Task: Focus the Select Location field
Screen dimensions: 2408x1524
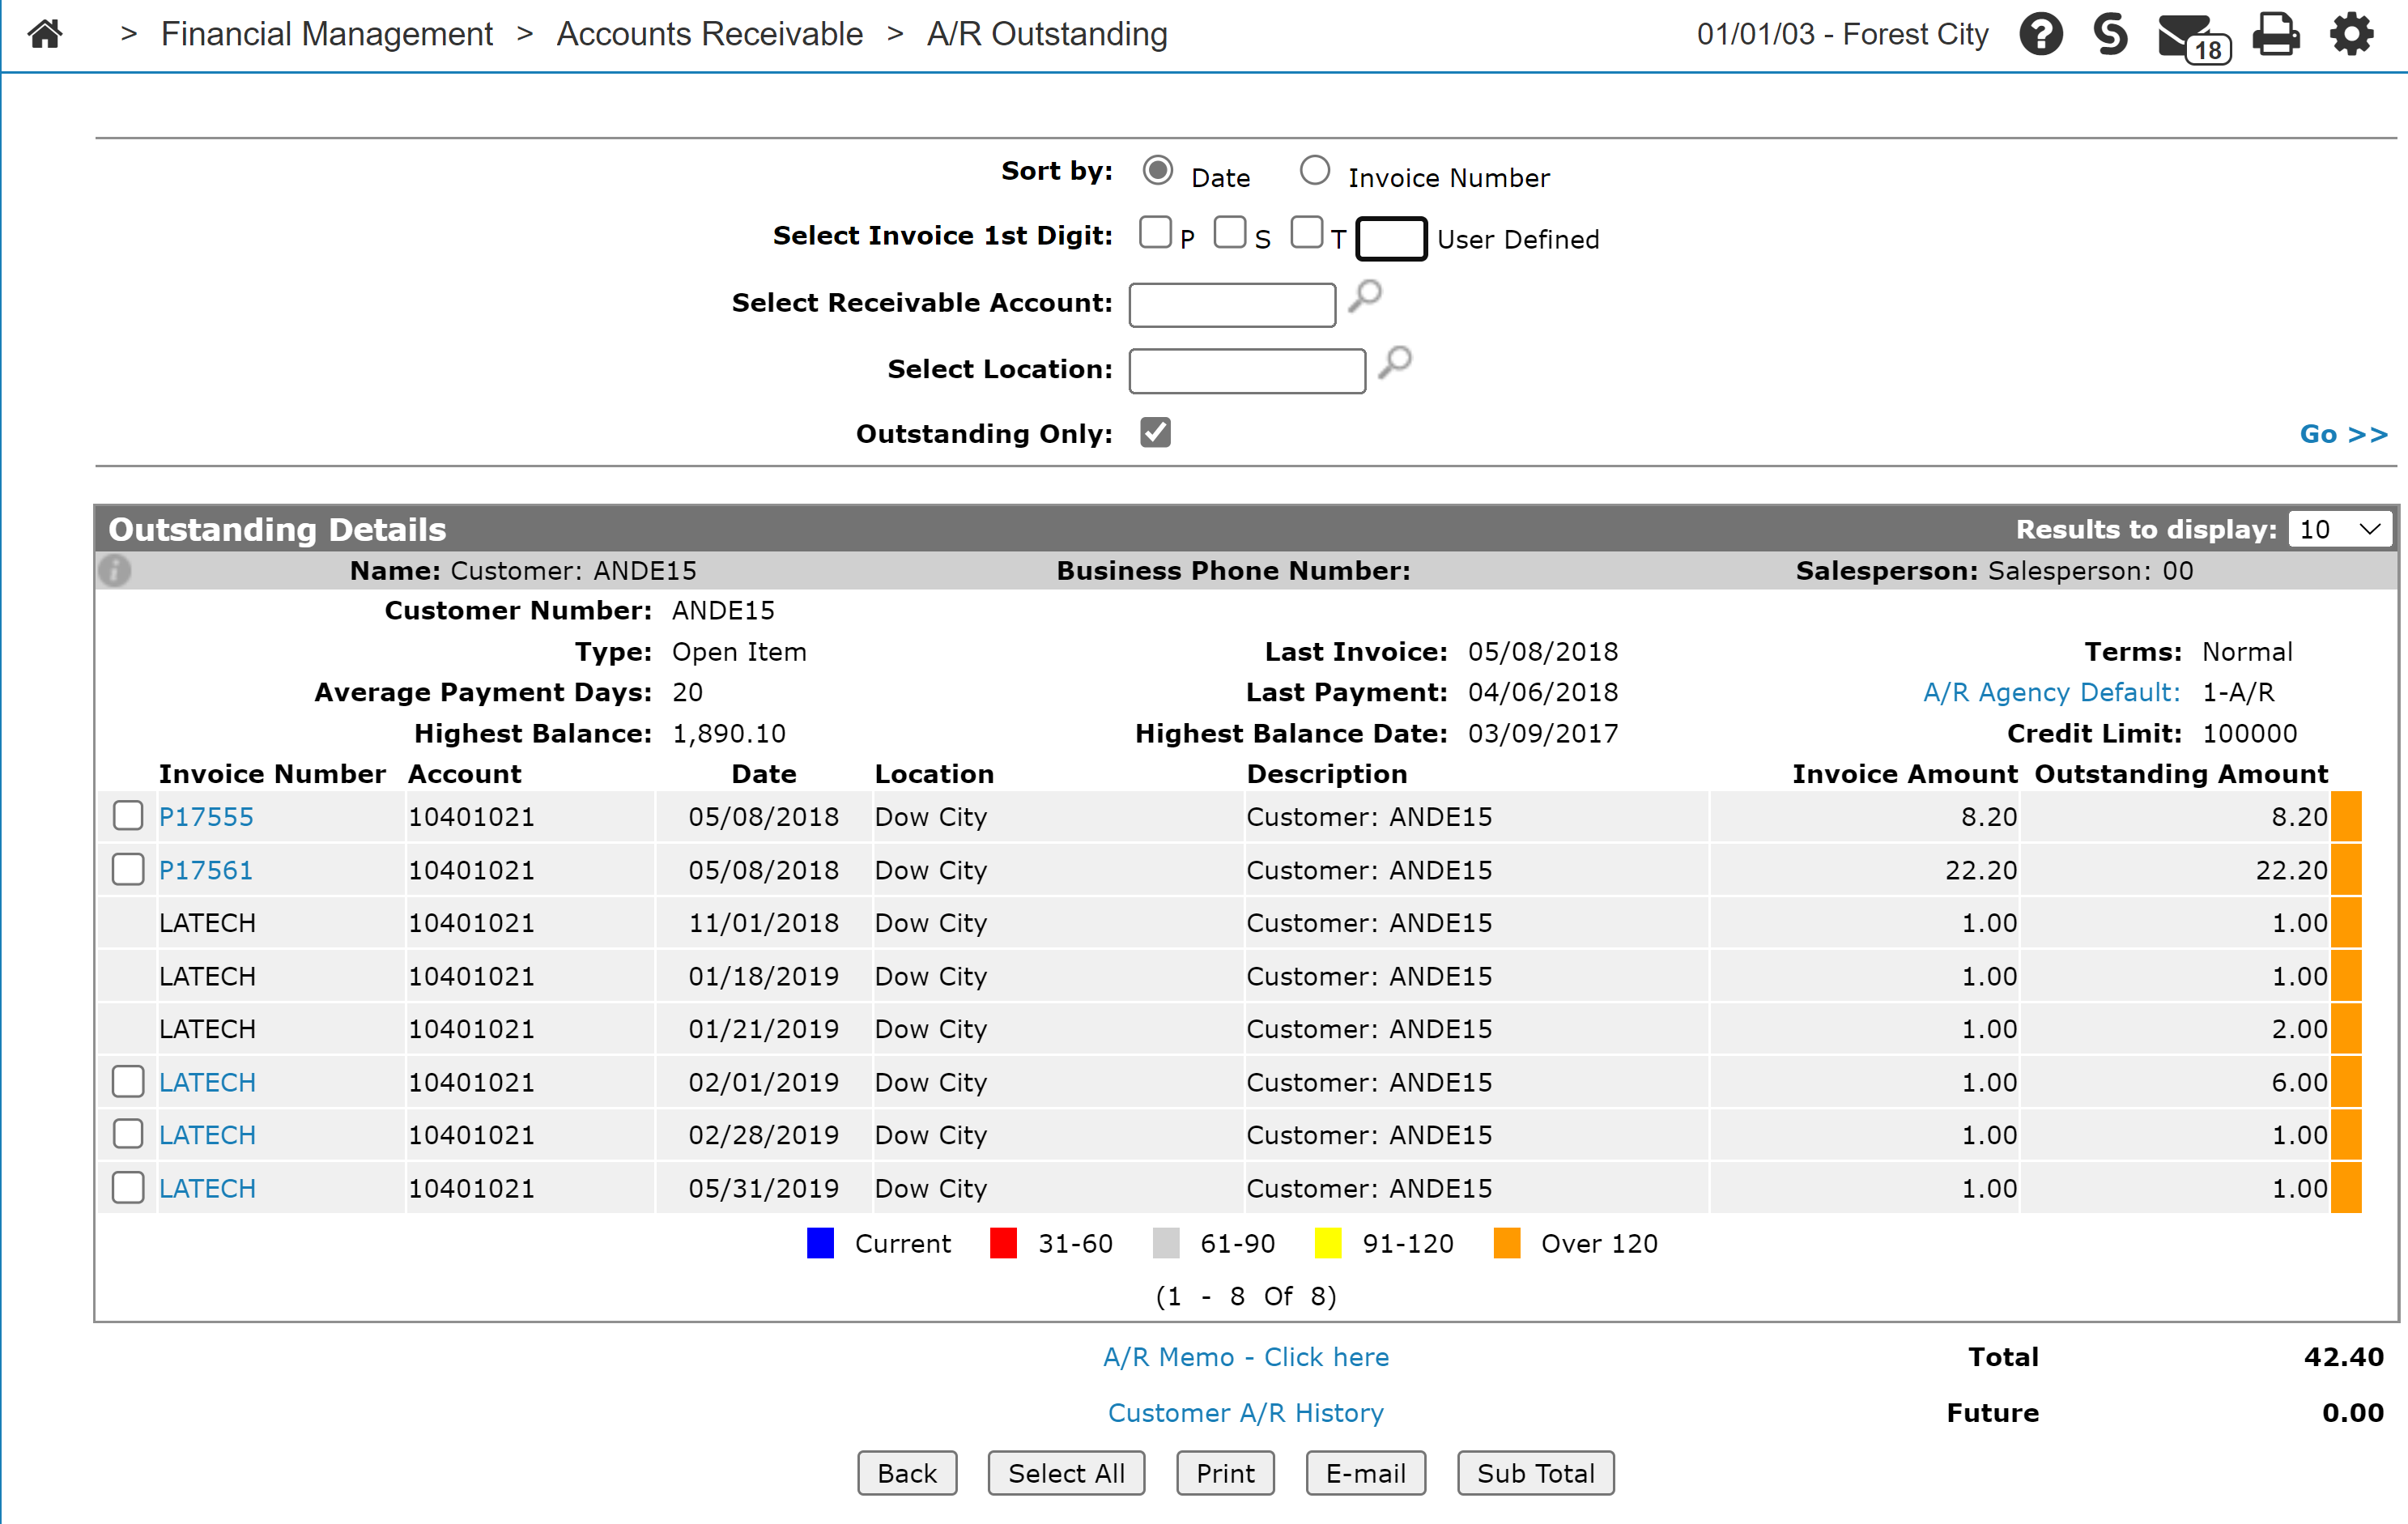Action: [x=1247, y=371]
